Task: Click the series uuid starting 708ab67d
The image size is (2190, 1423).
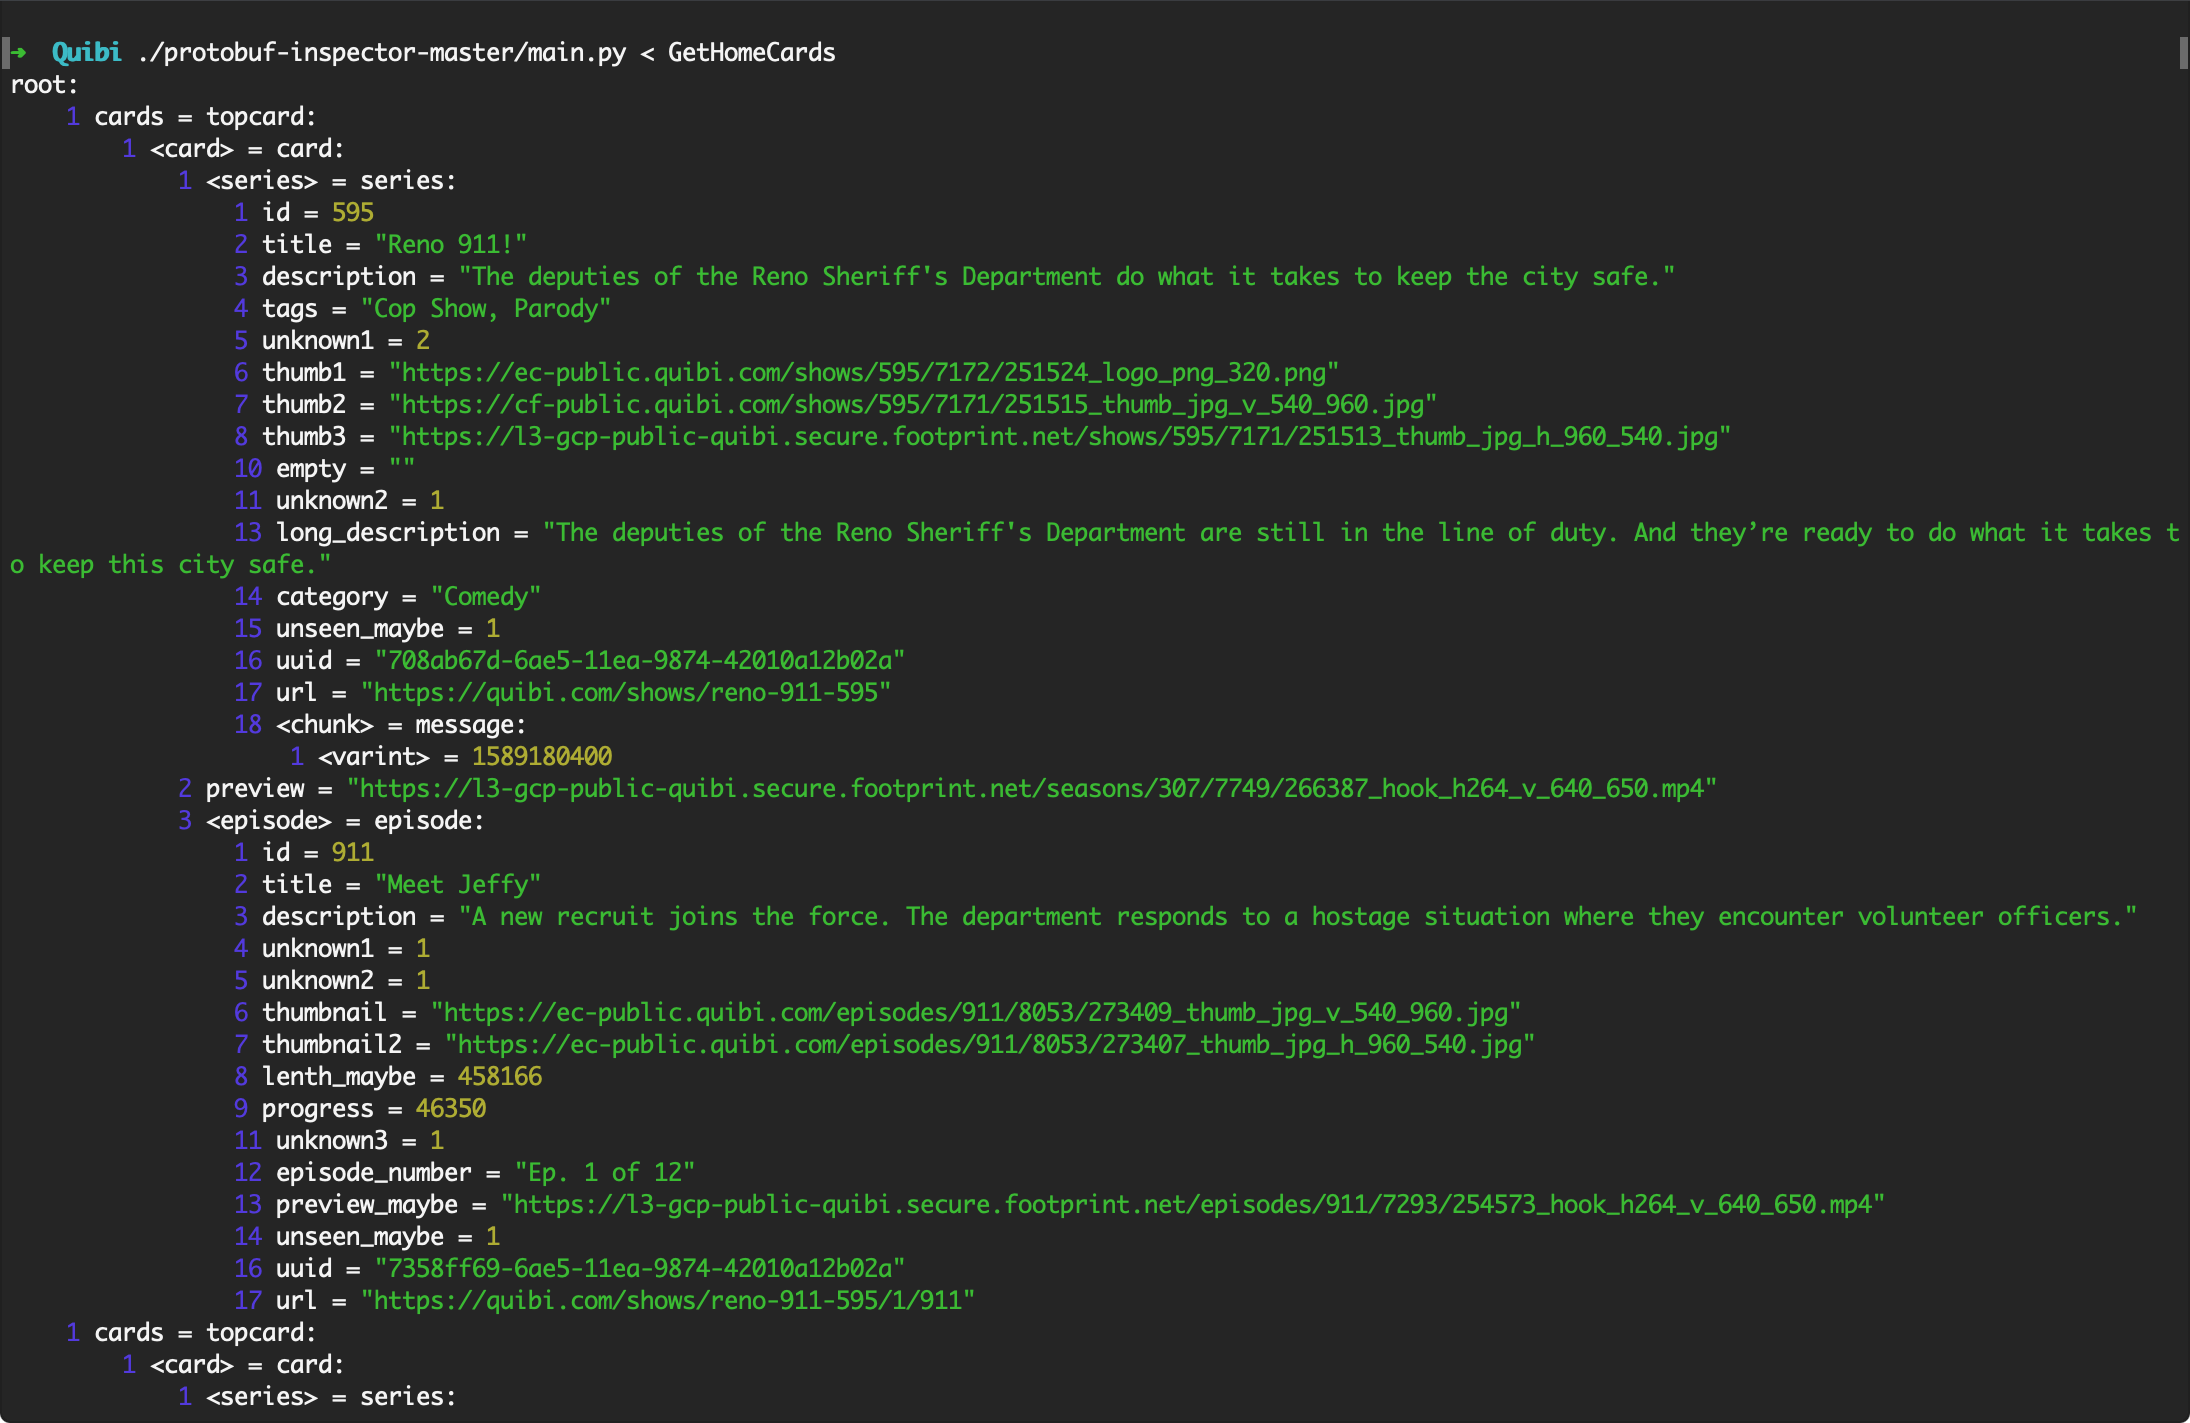Action: point(640,660)
